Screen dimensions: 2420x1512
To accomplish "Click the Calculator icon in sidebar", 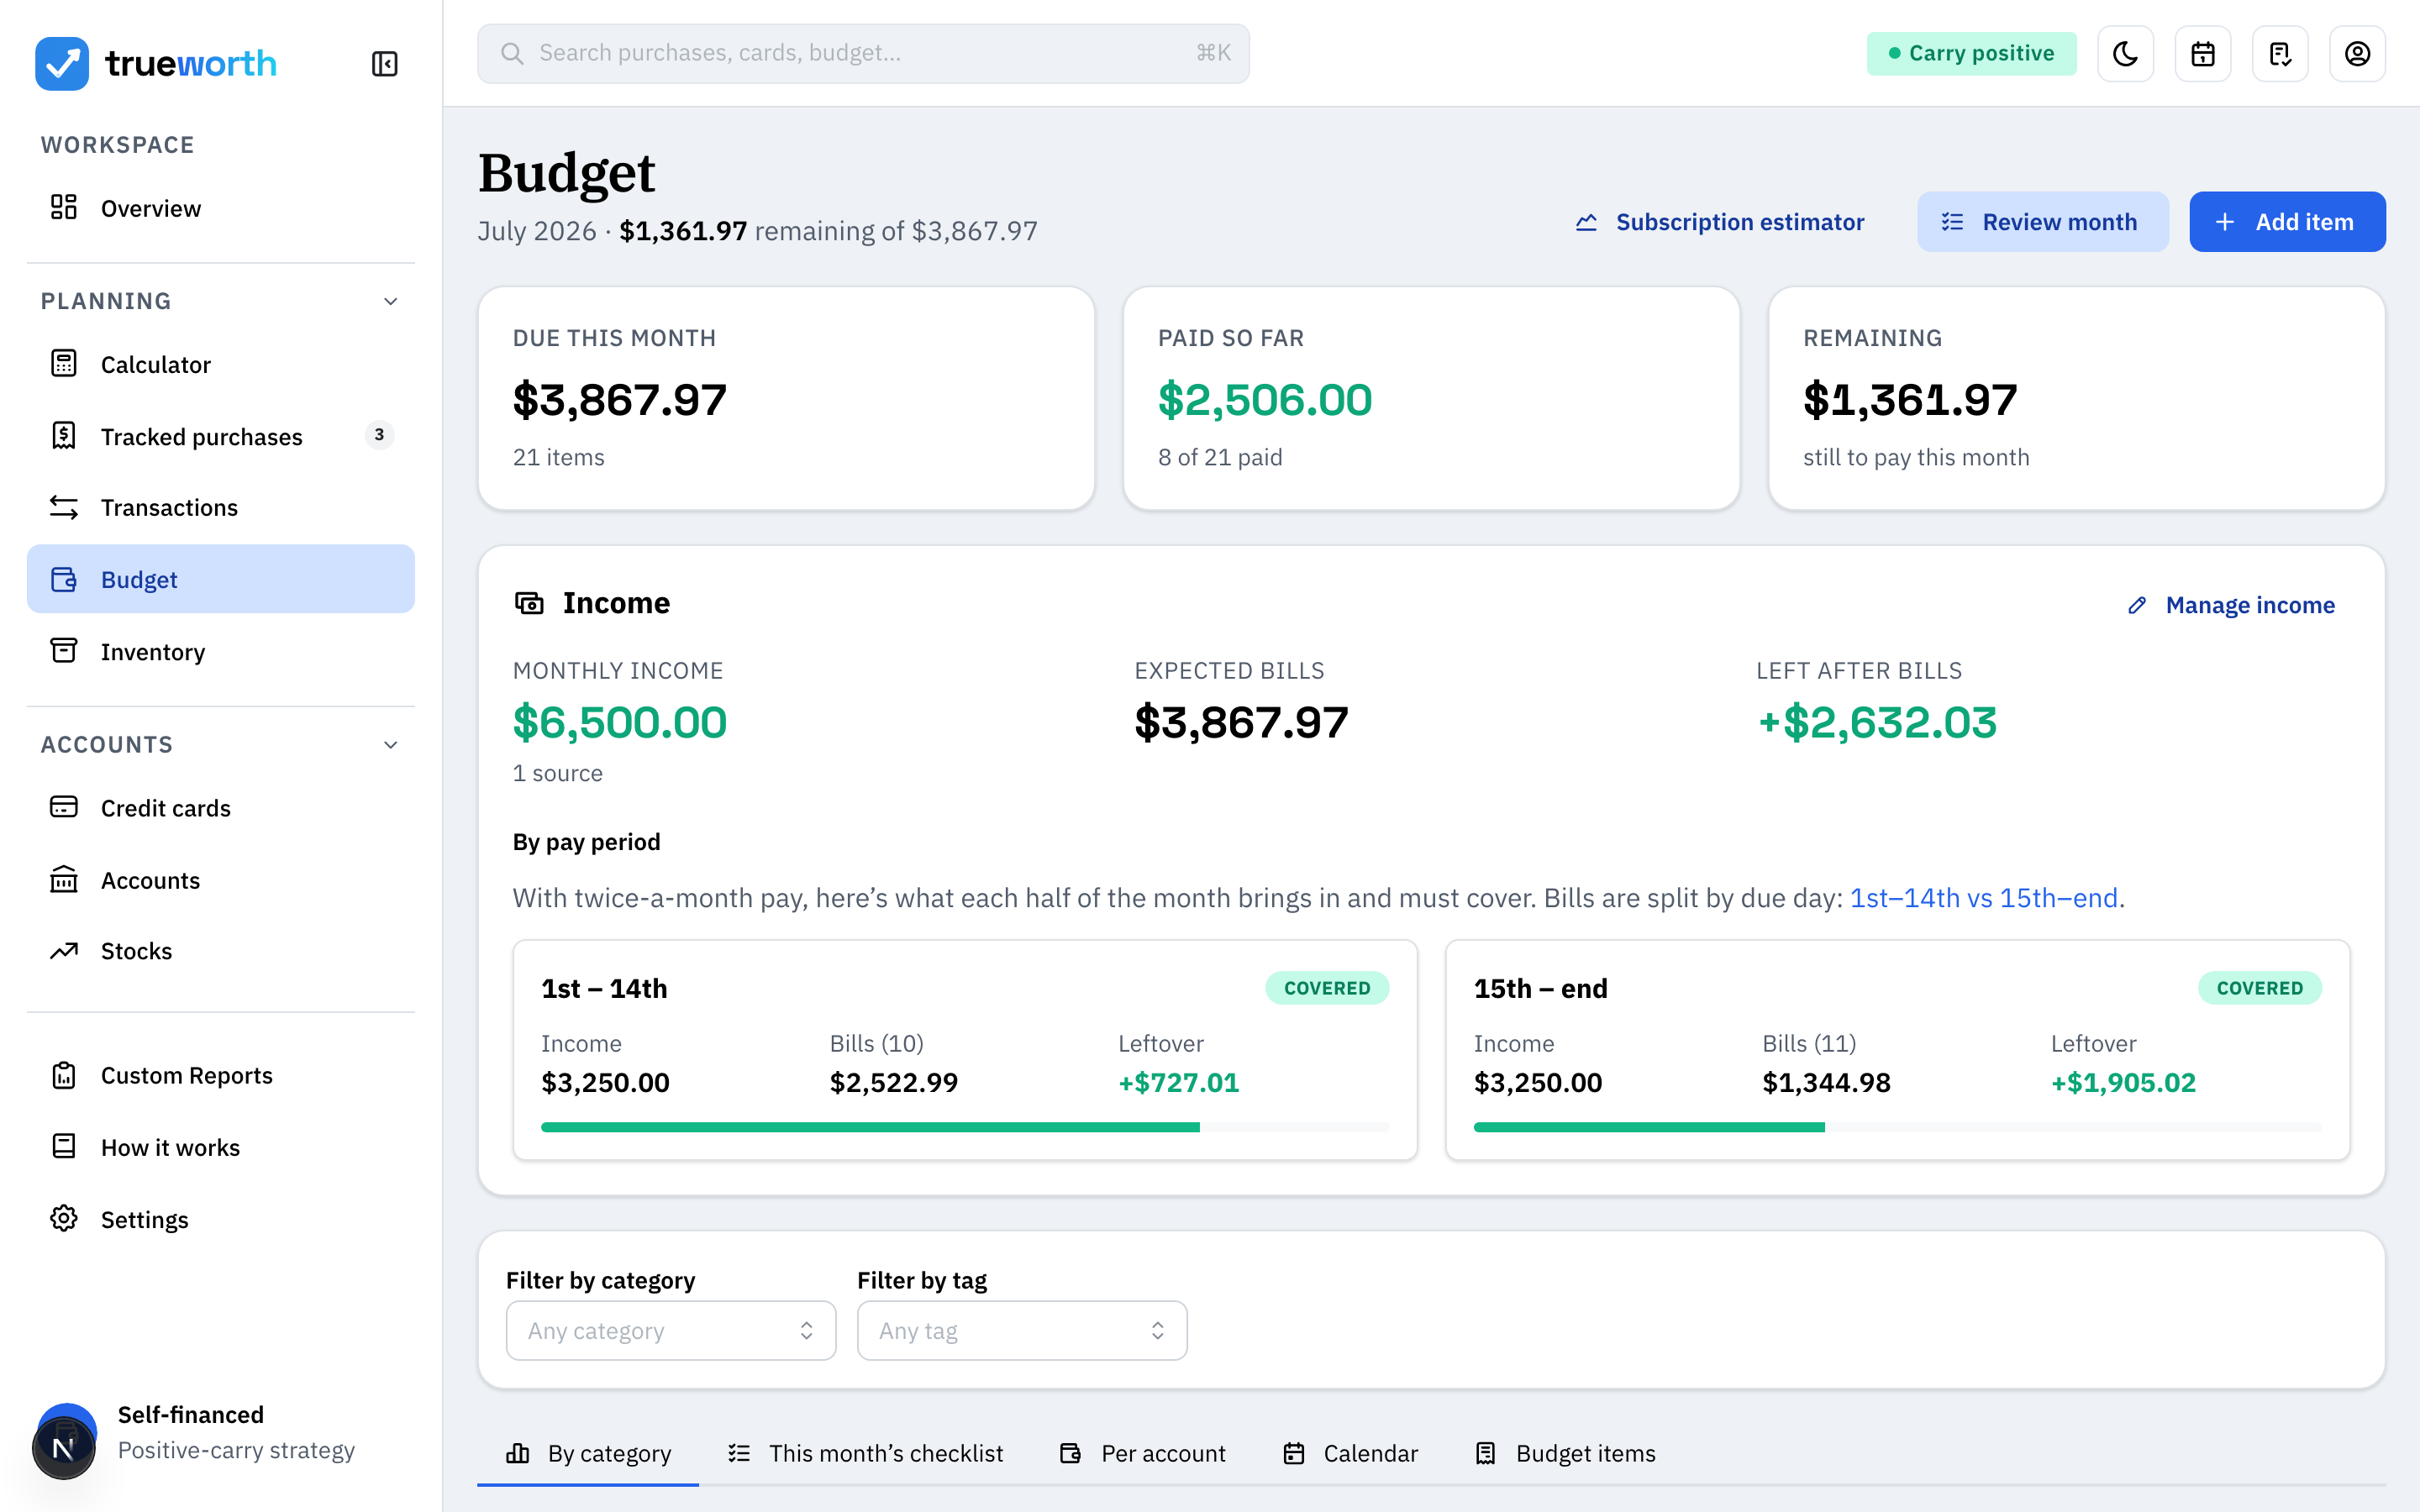I will click(x=64, y=363).
